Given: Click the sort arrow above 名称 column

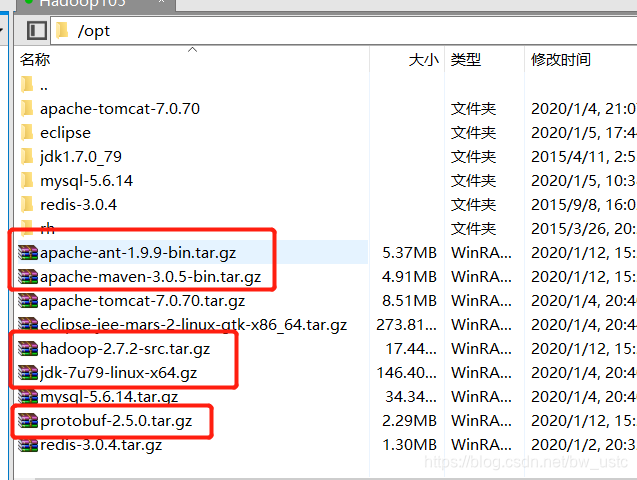Looking at the screenshot, I should (193, 50).
